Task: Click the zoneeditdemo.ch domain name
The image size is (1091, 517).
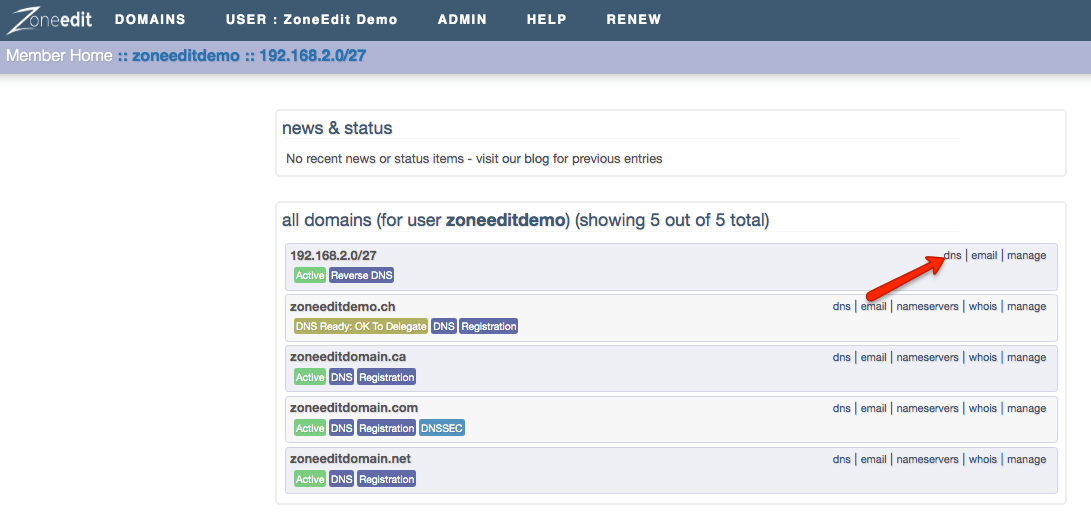Action: tap(343, 306)
